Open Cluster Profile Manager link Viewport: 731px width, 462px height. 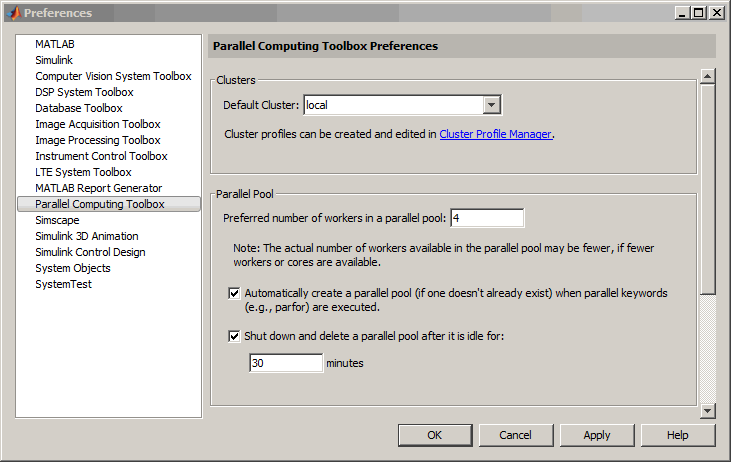[x=496, y=134]
